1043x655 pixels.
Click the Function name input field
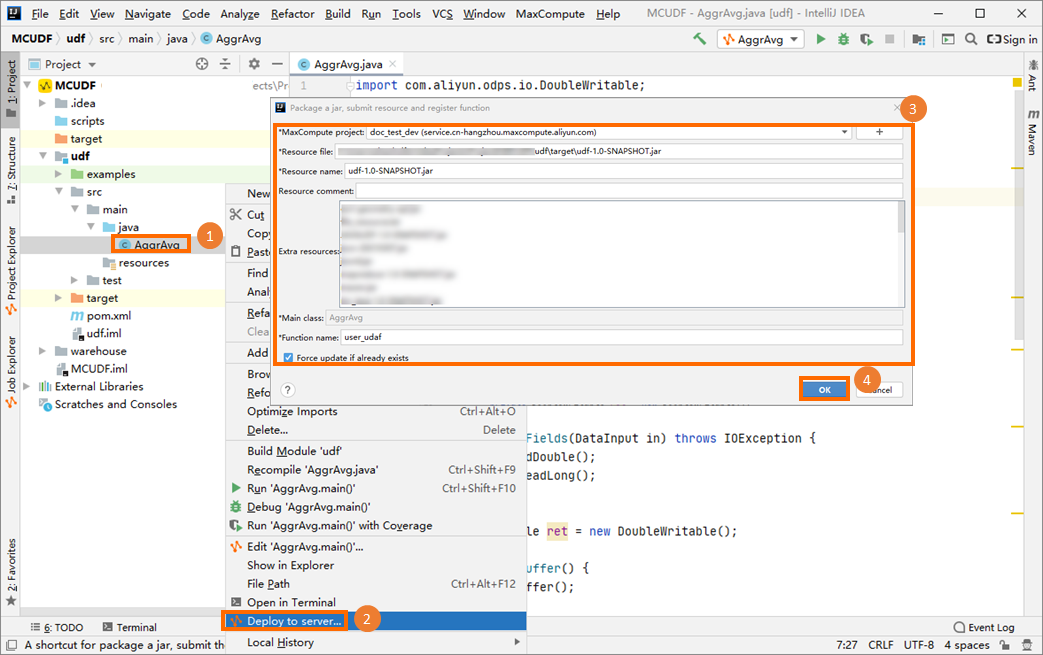pyautogui.click(x=621, y=337)
